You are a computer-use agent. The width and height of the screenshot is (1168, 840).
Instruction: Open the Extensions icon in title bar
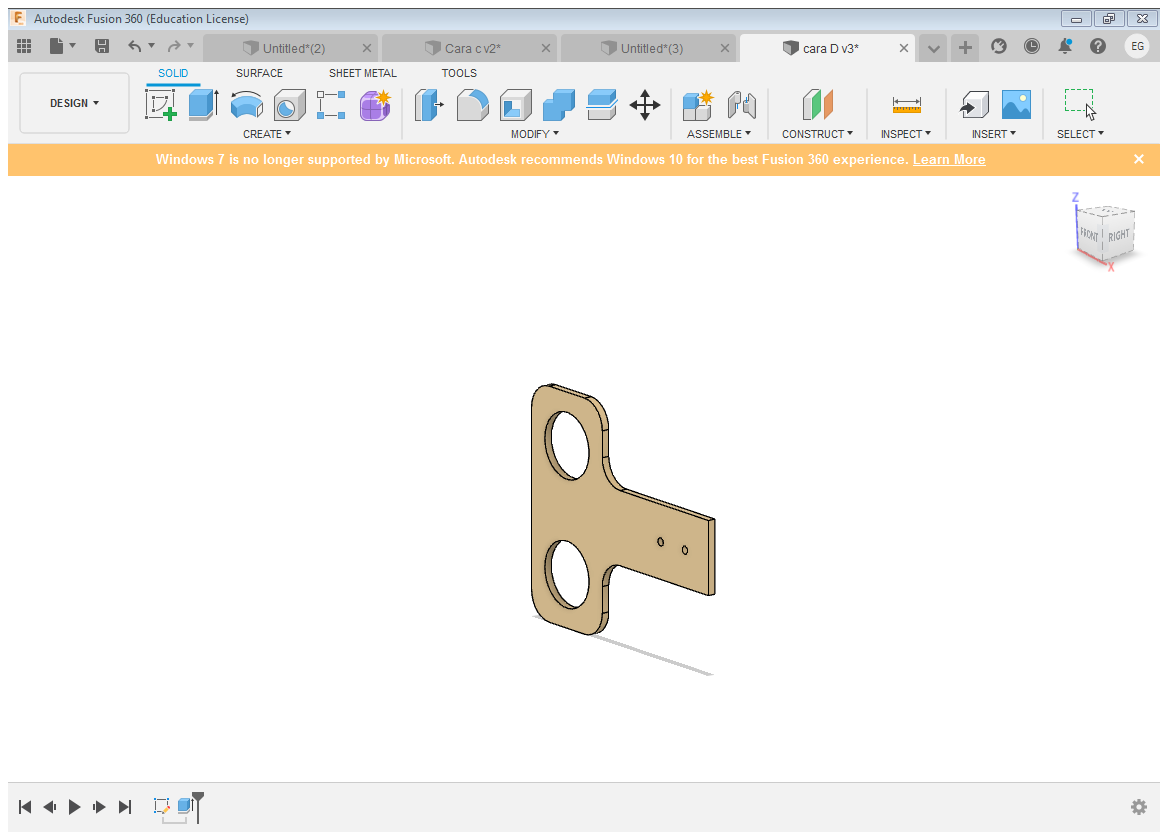999,46
